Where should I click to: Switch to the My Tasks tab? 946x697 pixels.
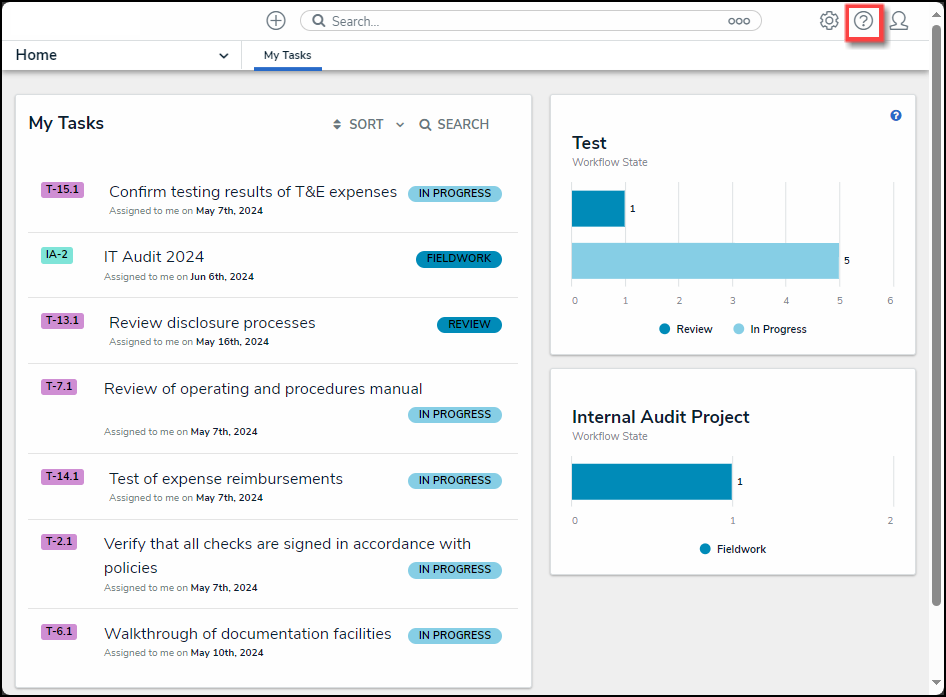tap(288, 56)
